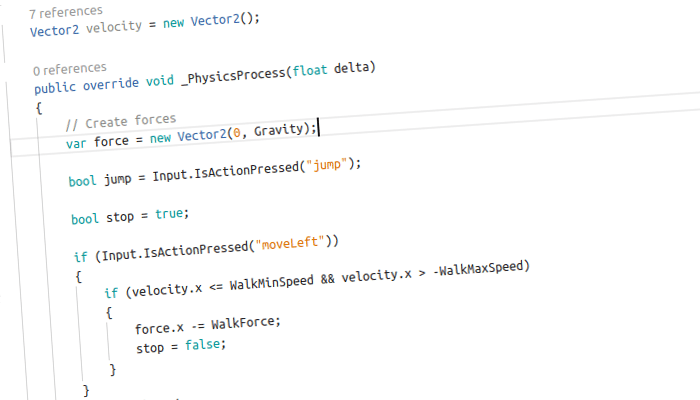The width and height of the screenshot is (700, 400).
Task: Click the 'var' keyword before force
Action: click(x=76, y=144)
